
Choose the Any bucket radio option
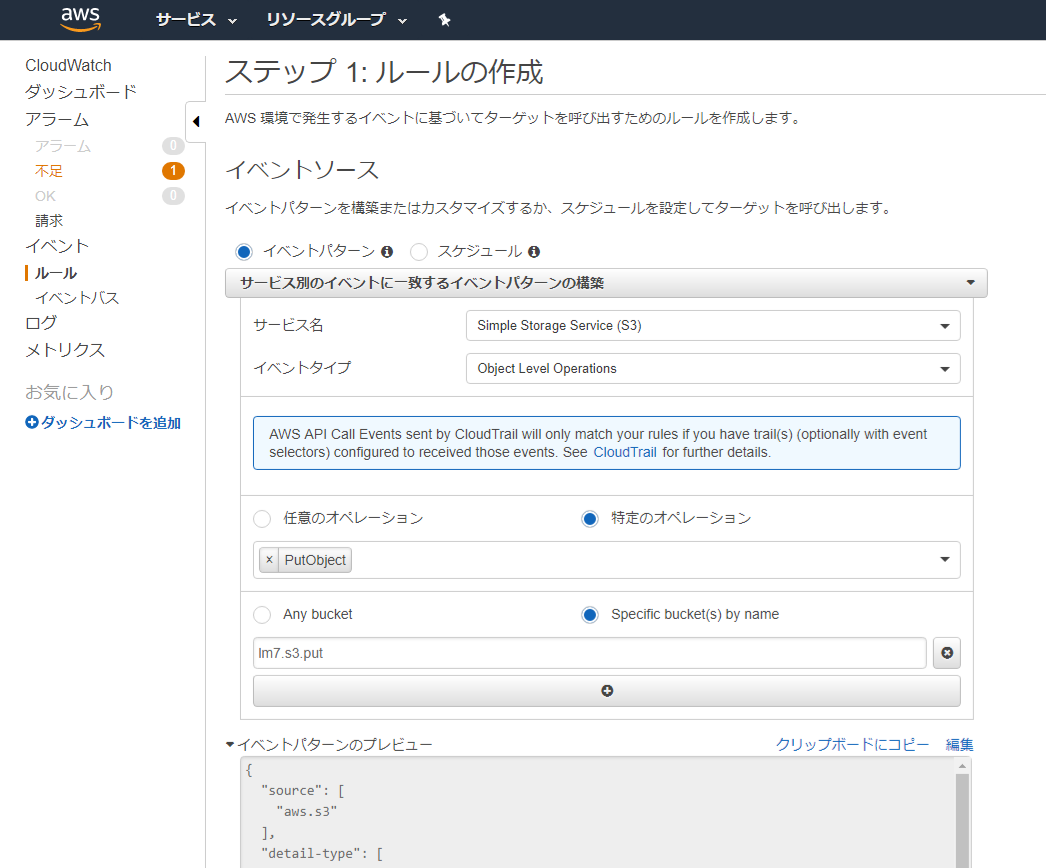pyautogui.click(x=262, y=614)
